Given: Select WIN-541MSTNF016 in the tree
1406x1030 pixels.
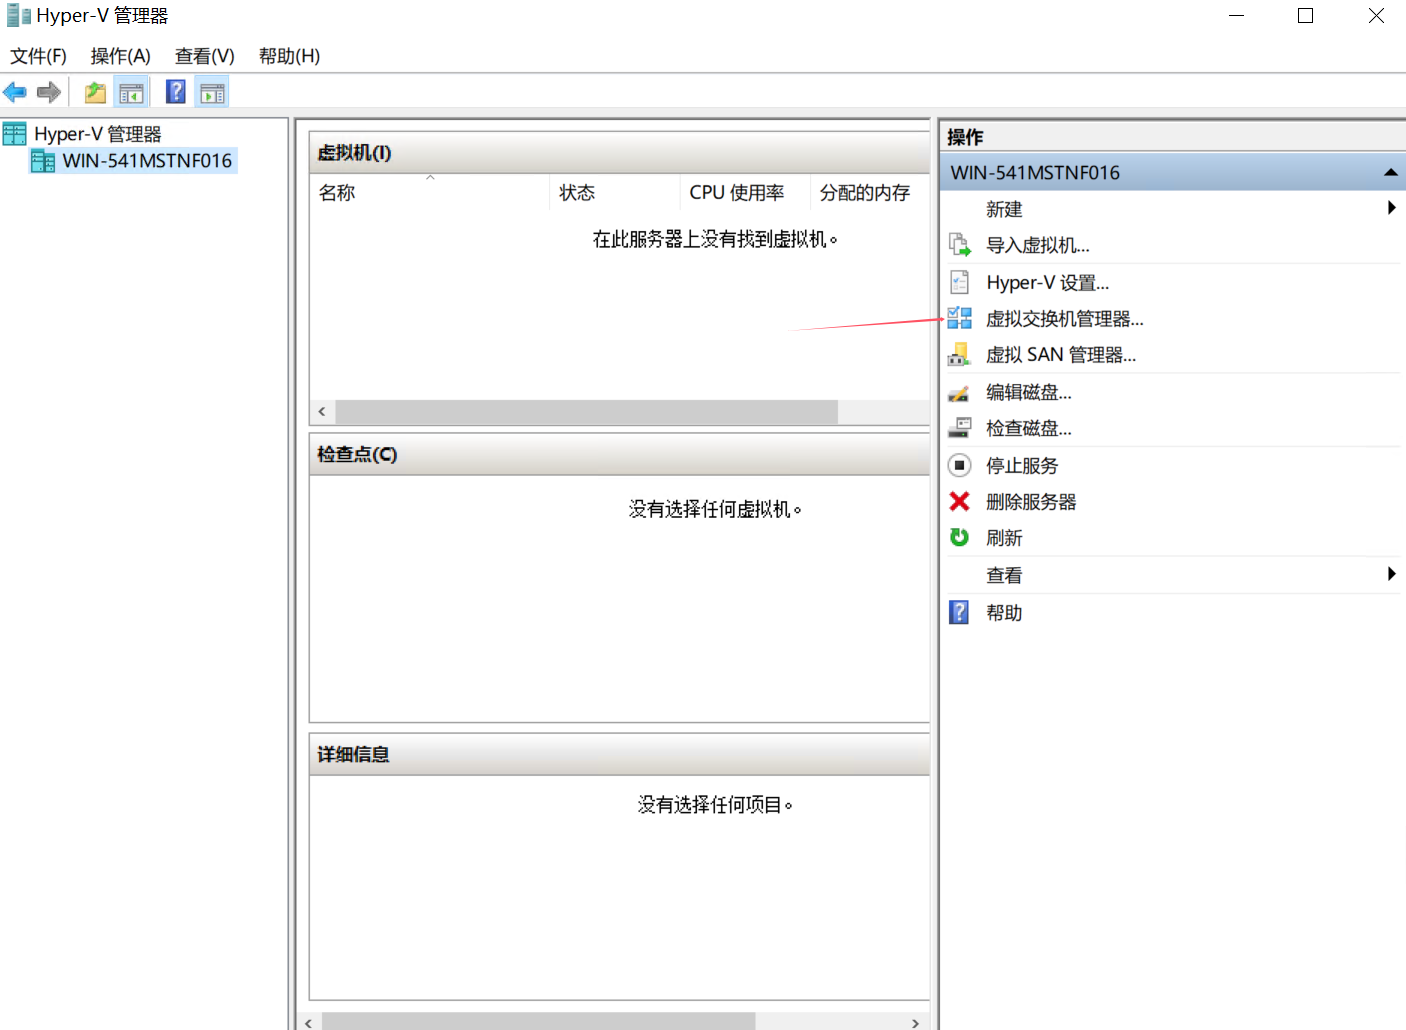Looking at the screenshot, I should coord(147,160).
